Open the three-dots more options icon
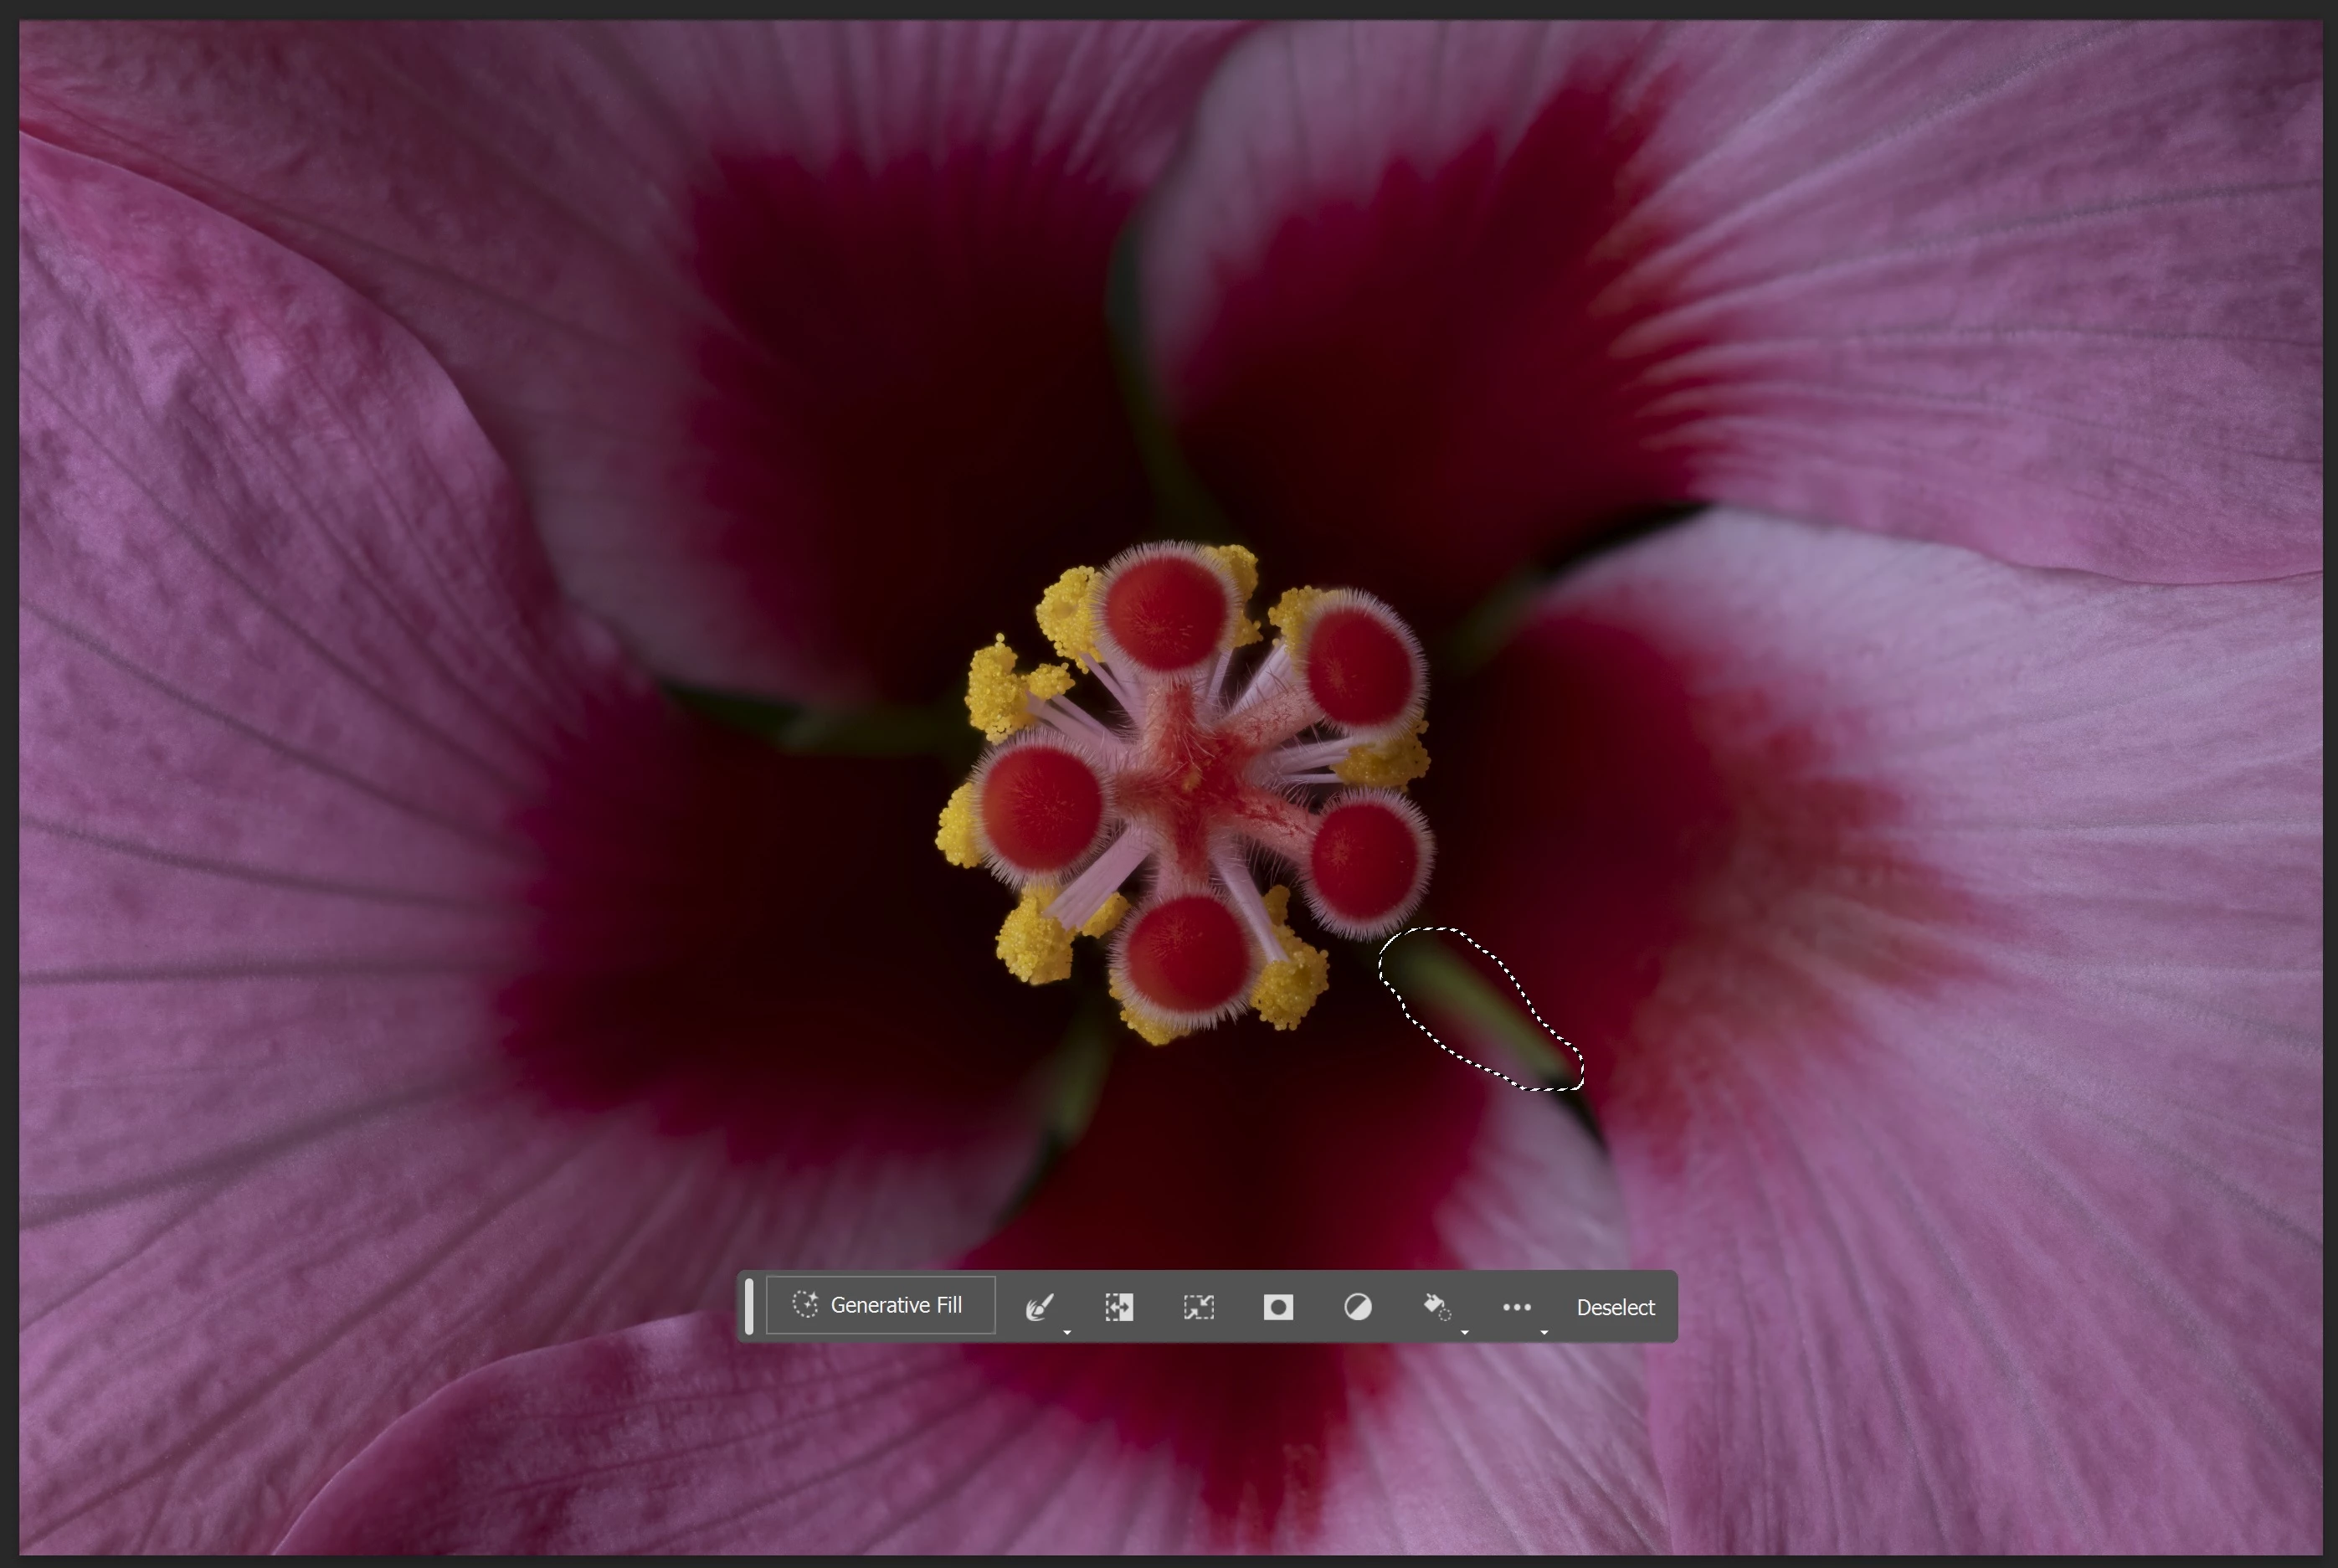2338x1568 pixels. 1516,1306
